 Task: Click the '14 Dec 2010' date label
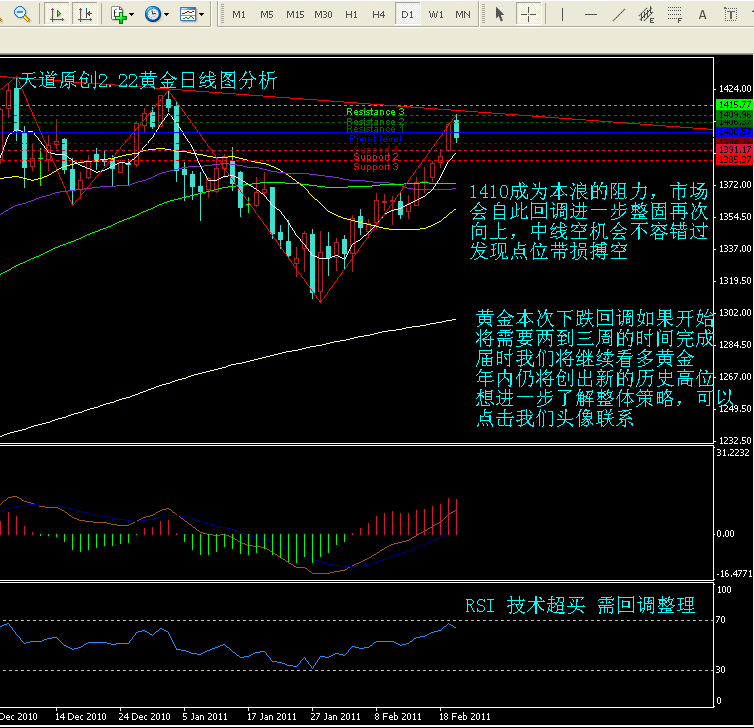pyautogui.click(x=81, y=716)
